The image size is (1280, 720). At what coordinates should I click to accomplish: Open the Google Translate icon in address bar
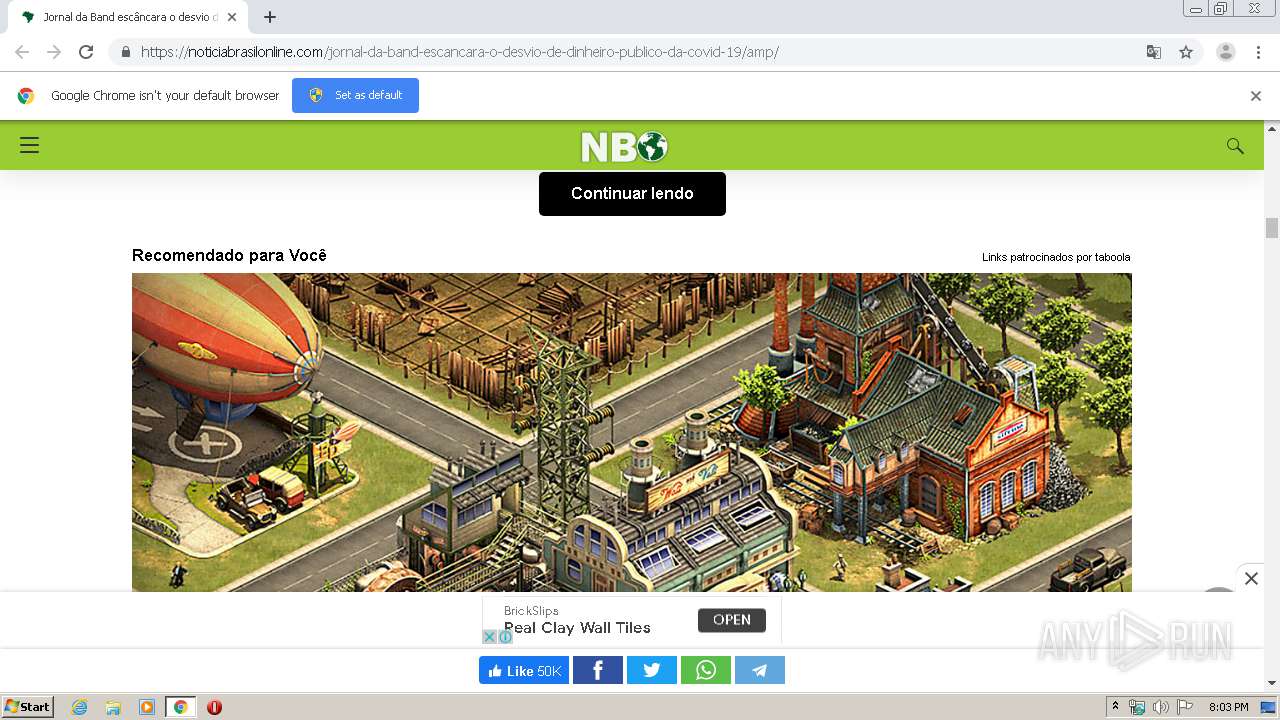click(x=1153, y=52)
